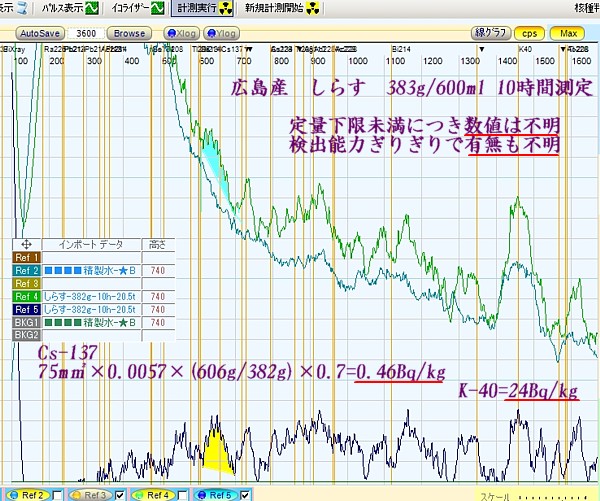Image resolution: width=600 pixels, height=501 pixels.
Task: Select the olive Ref 3 label
Action: coord(26,283)
